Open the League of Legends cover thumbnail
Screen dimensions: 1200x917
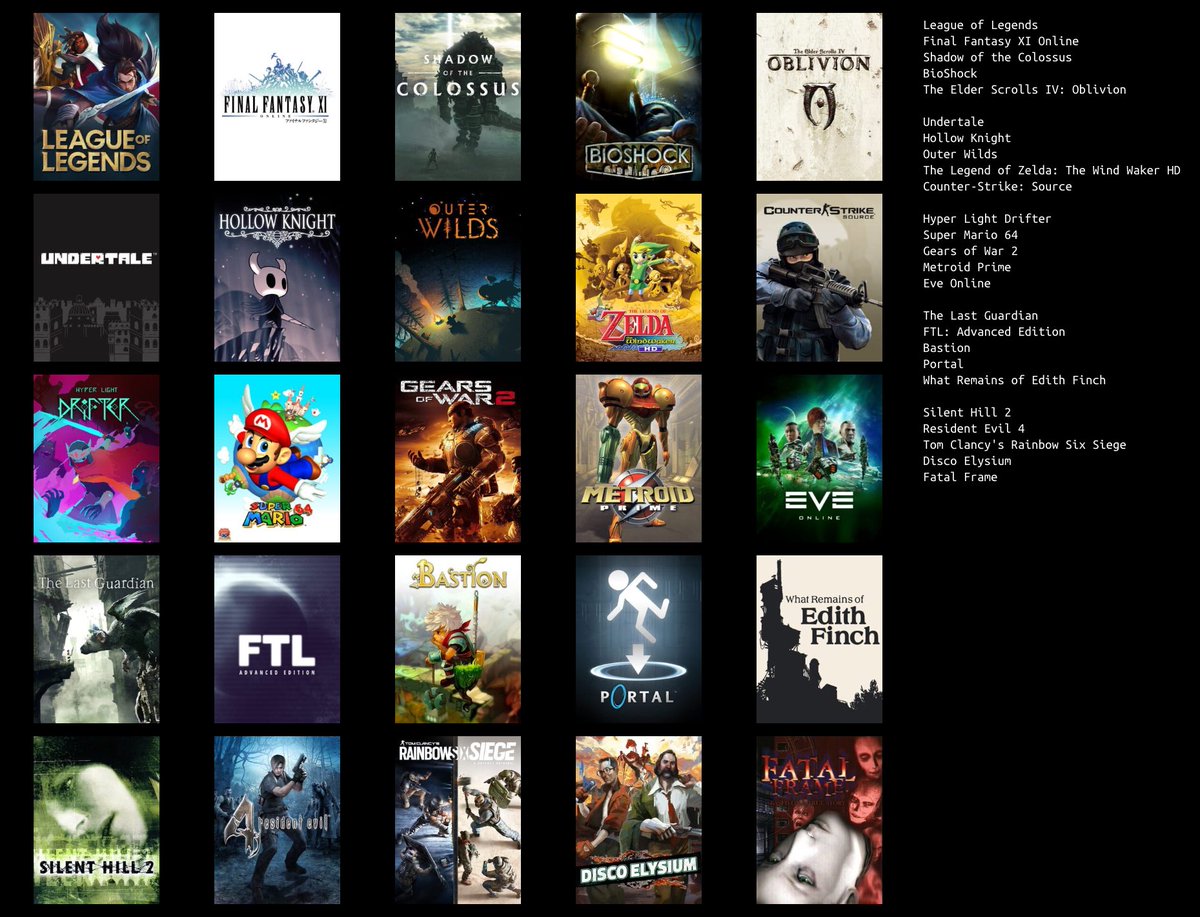click(96, 96)
